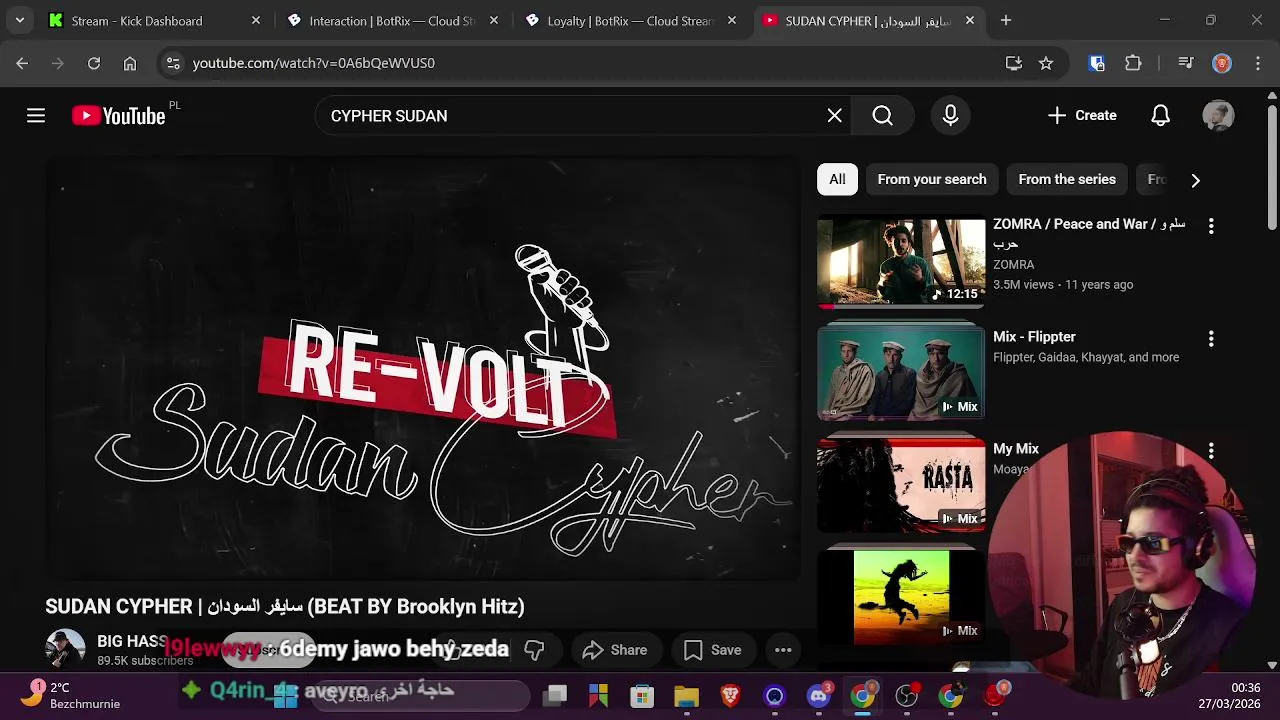This screenshot has width=1280, height=720.
Task: Open Chrome three-dot menu
Action: click(1256, 63)
